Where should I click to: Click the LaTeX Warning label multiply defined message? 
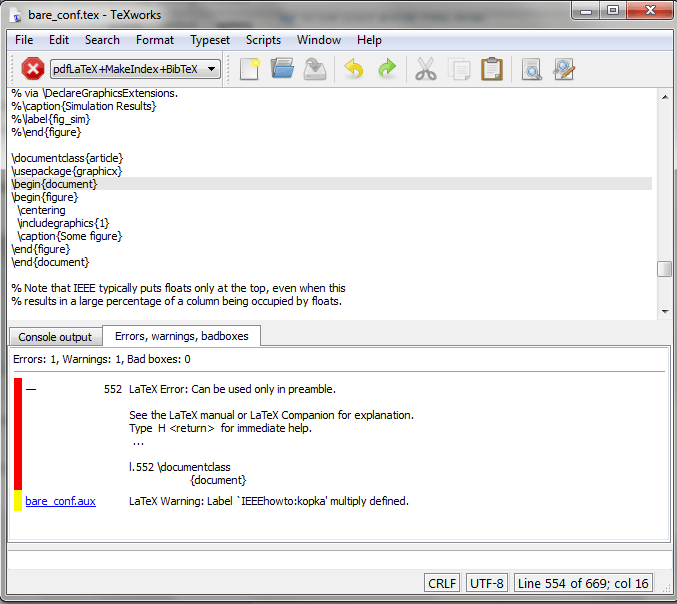269,501
